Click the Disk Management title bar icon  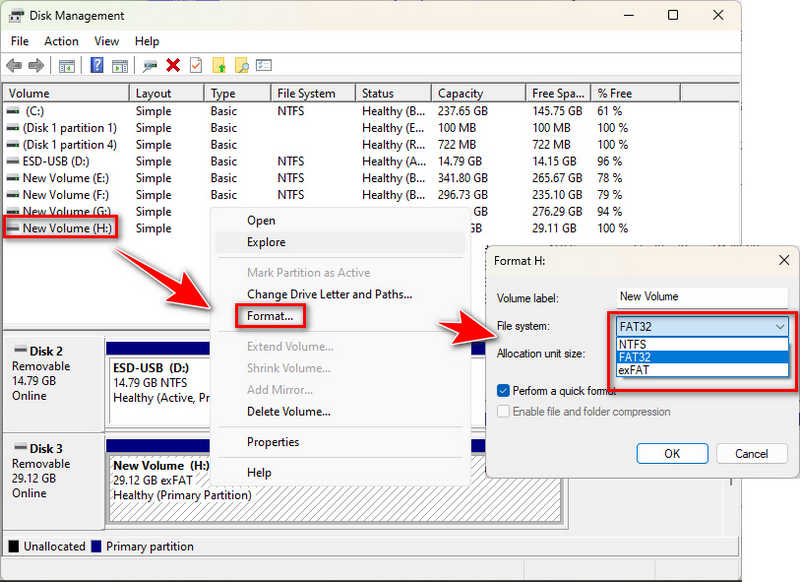(x=16, y=16)
